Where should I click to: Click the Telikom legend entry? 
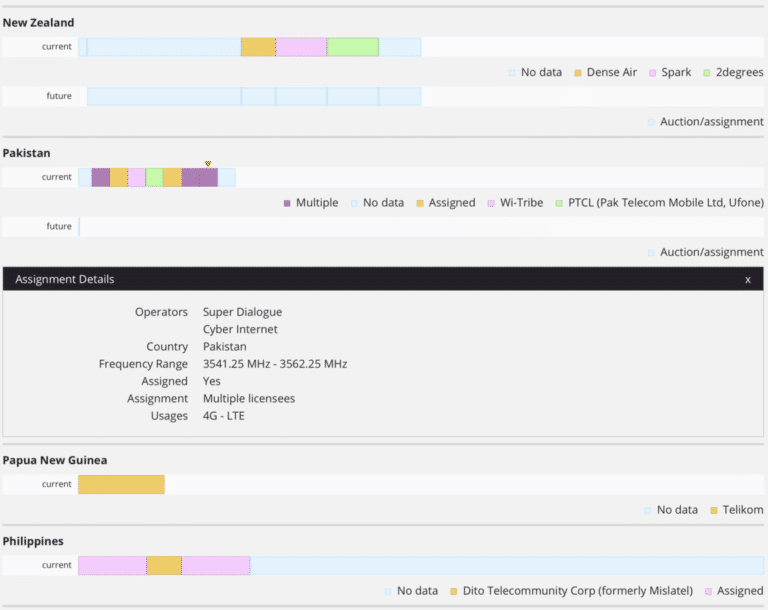pyautogui.click(x=737, y=510)
